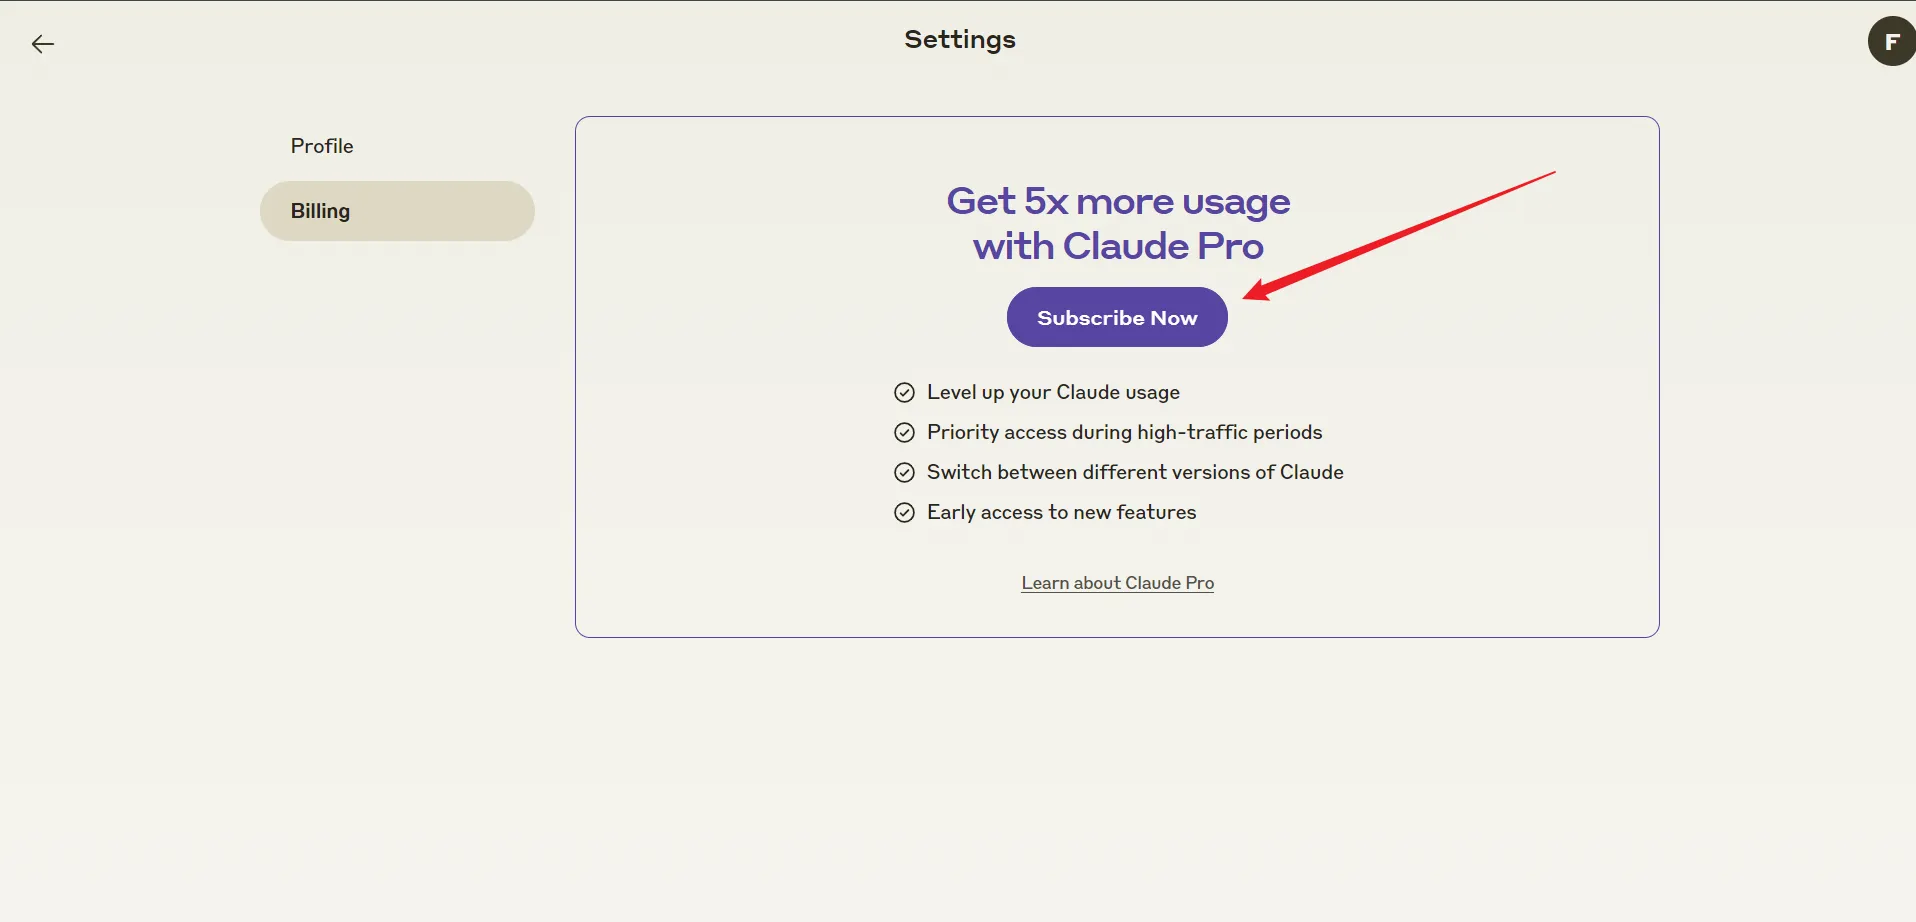Screen dimensions: 1916x922
Task: Click checkmark icon beside Switch between versions
Action: click(904, 472)
